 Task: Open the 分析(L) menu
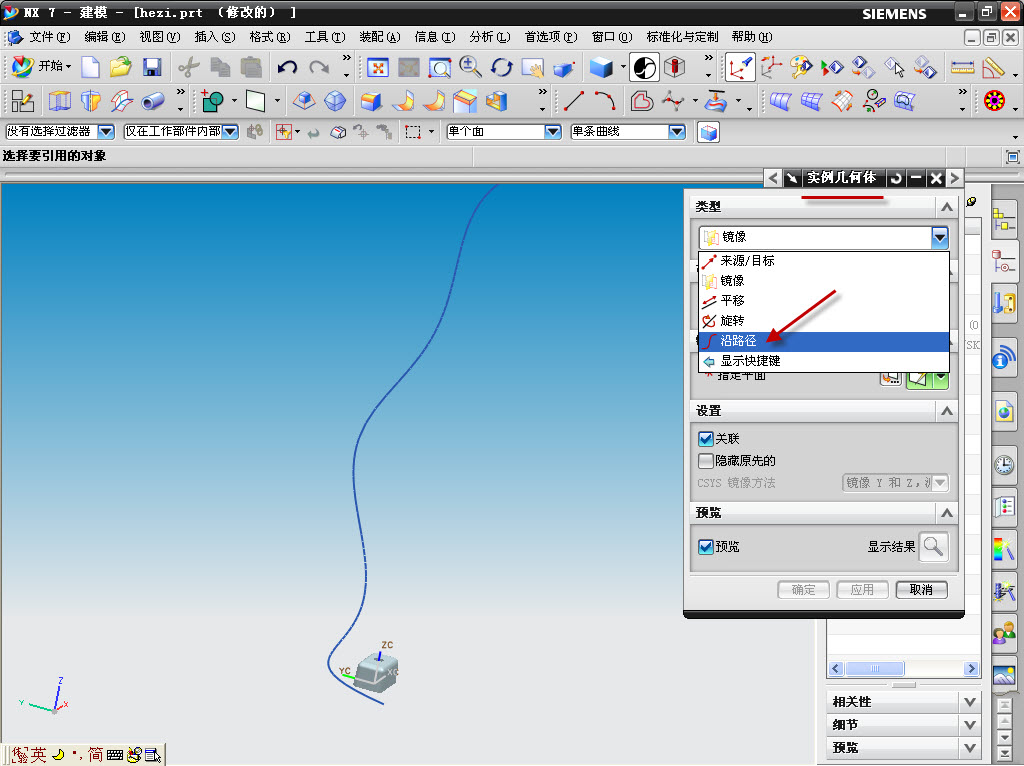click(x=490, y=37)
